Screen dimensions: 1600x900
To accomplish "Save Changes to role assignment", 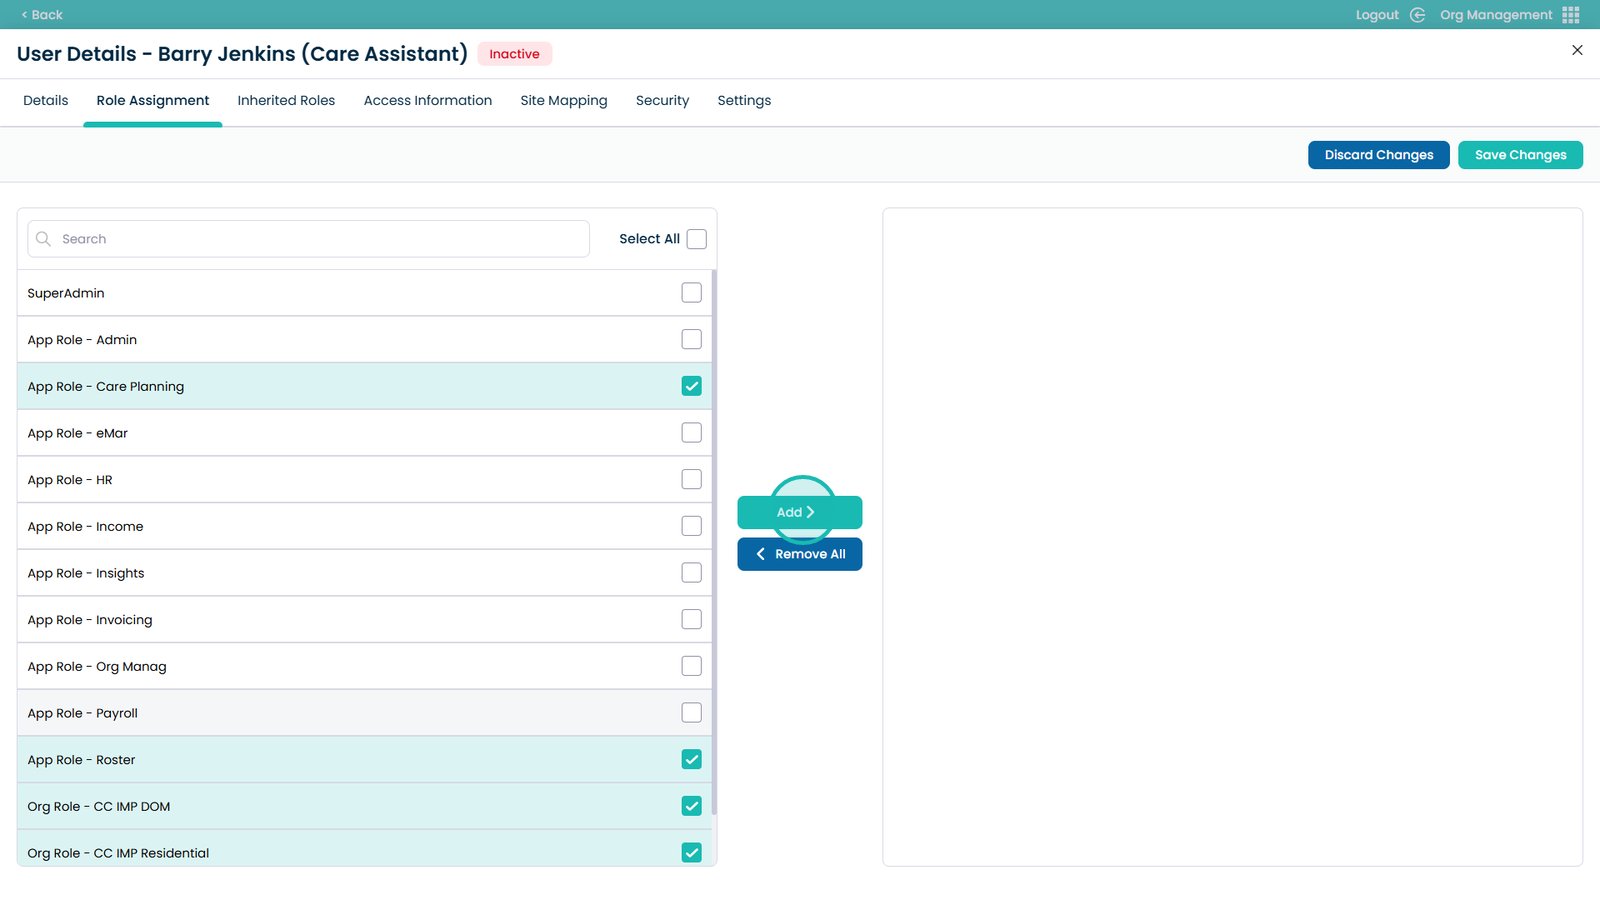I will tap(1519, 155).
